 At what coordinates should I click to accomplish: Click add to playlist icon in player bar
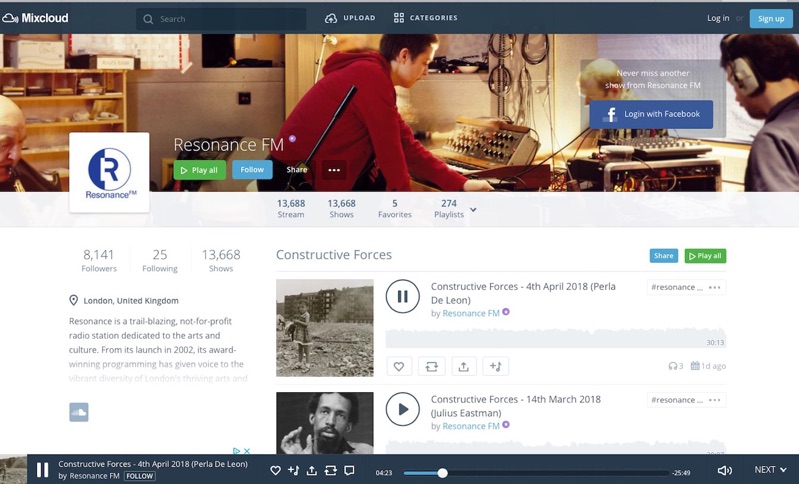[294, 470]
